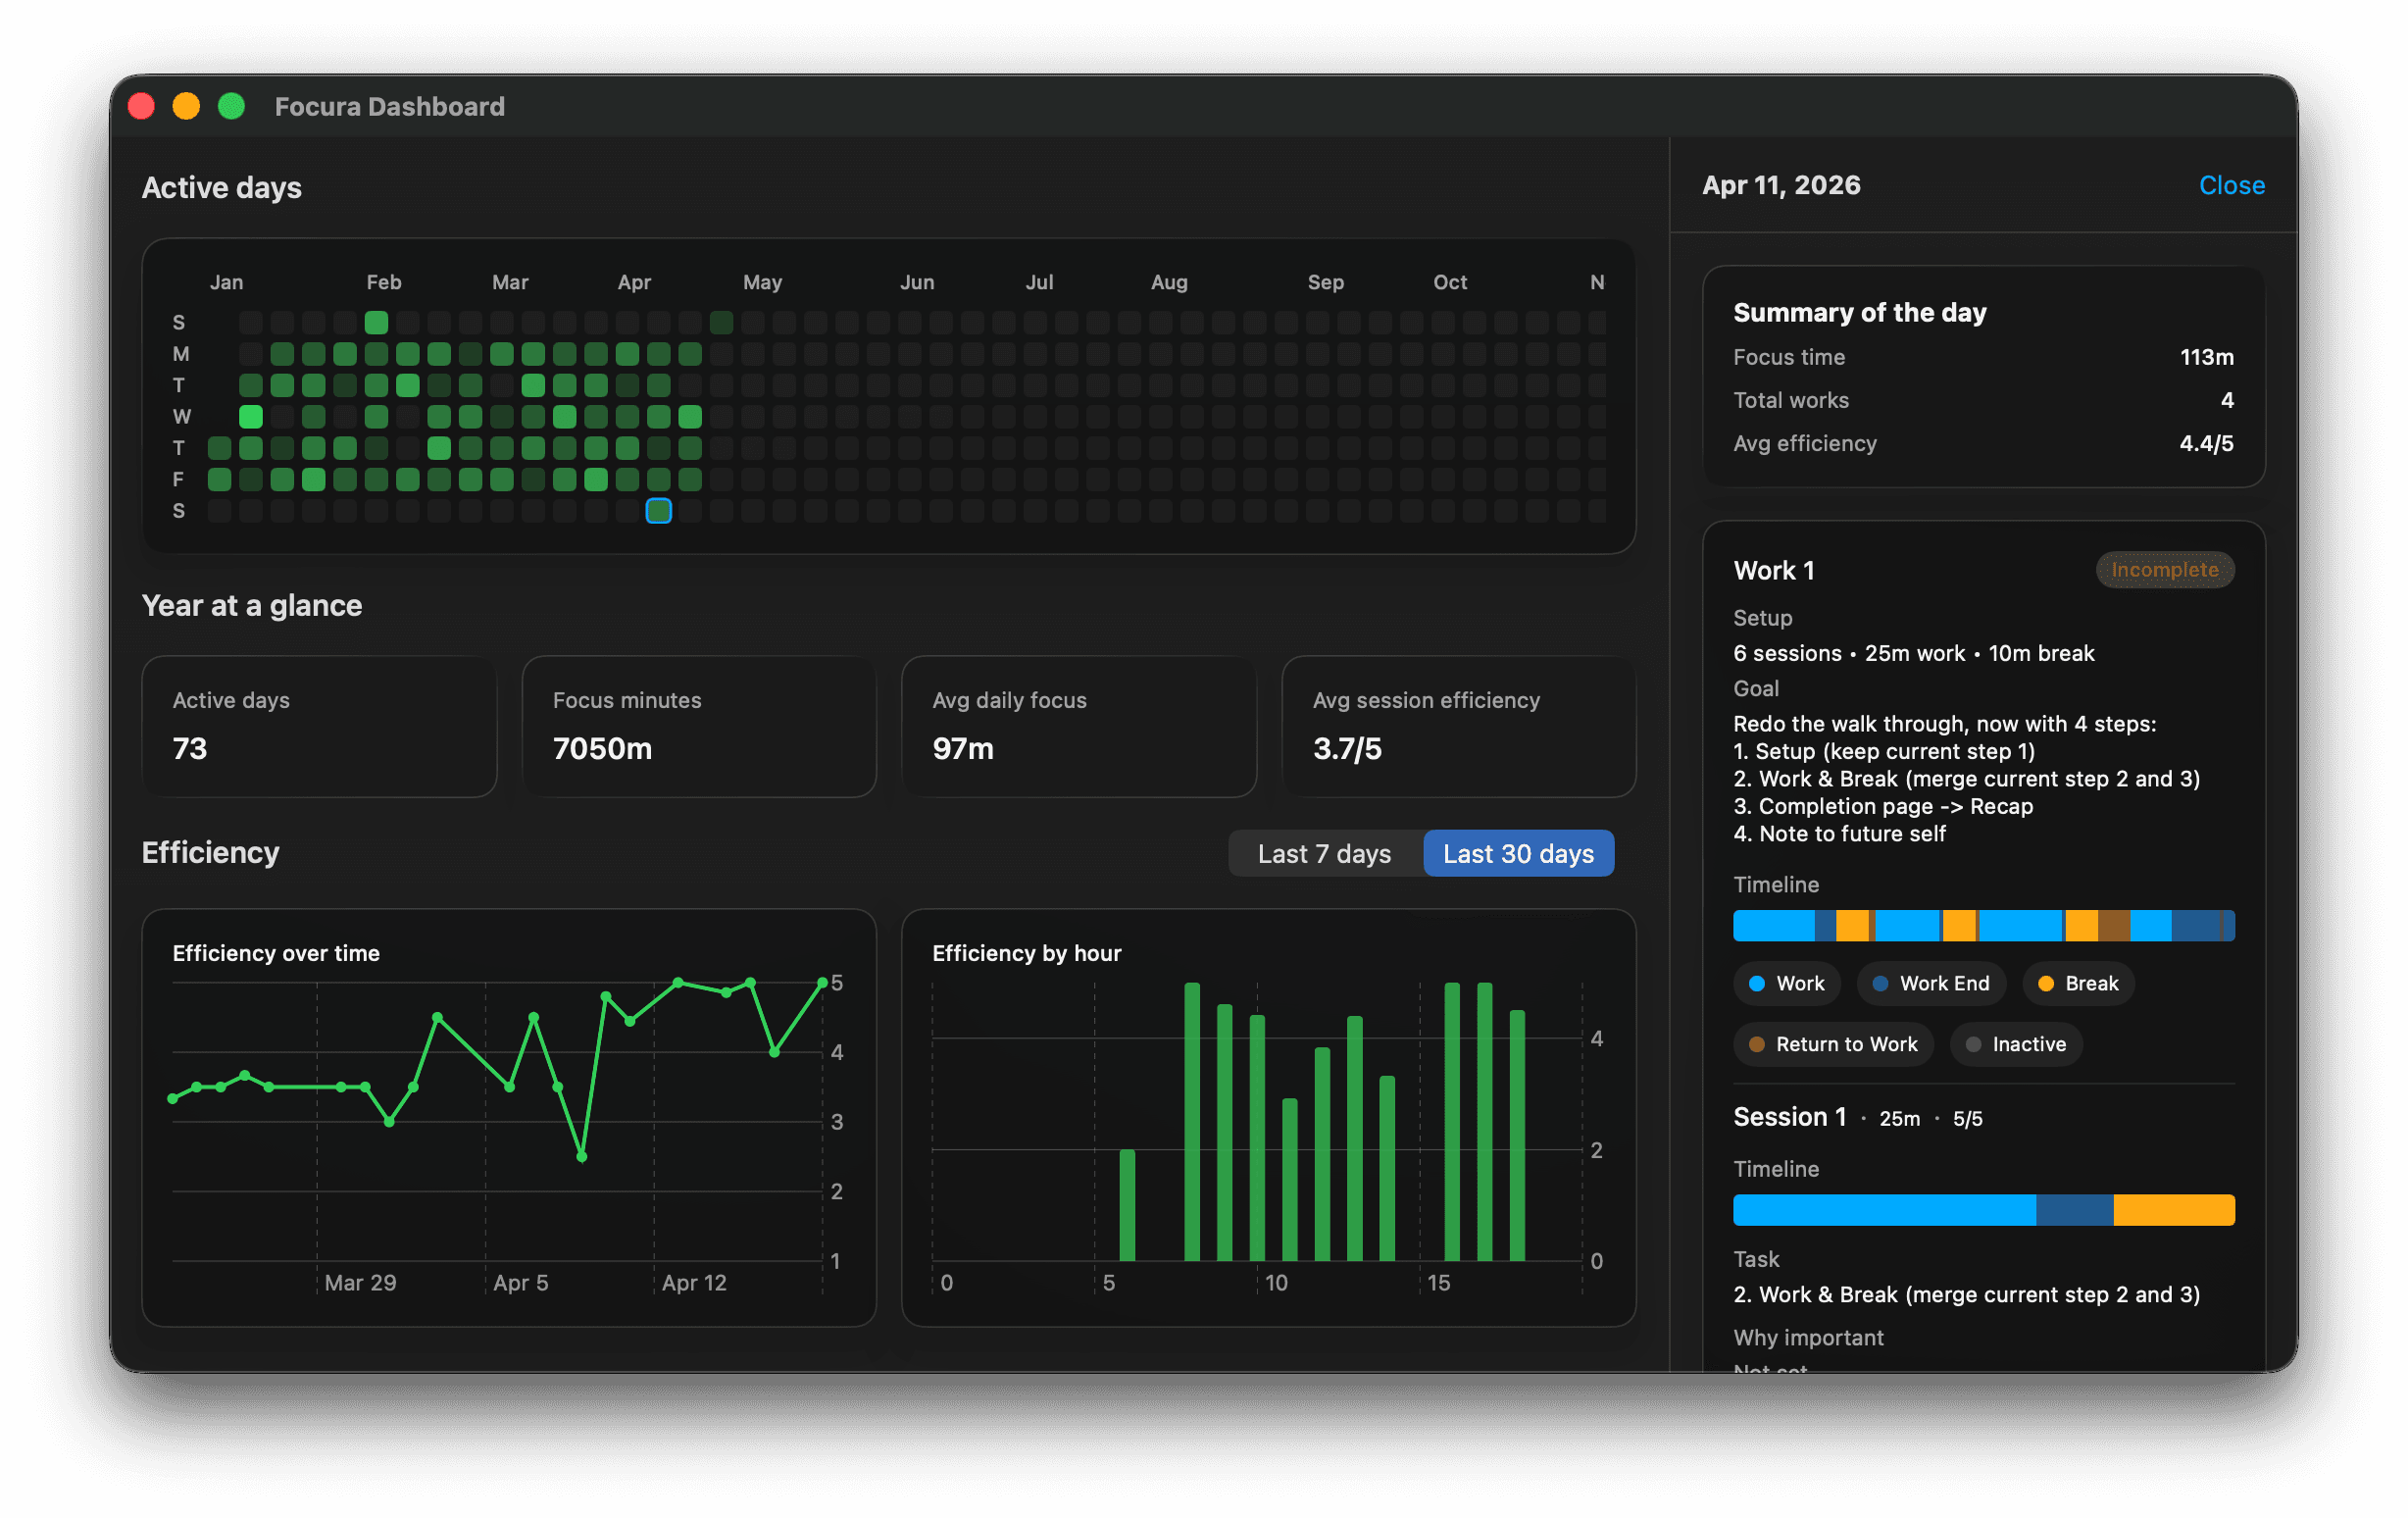Click a data point on Efficiency over time
The height and width of the screenshot is (1518, 2408).
pos(438,1017)
